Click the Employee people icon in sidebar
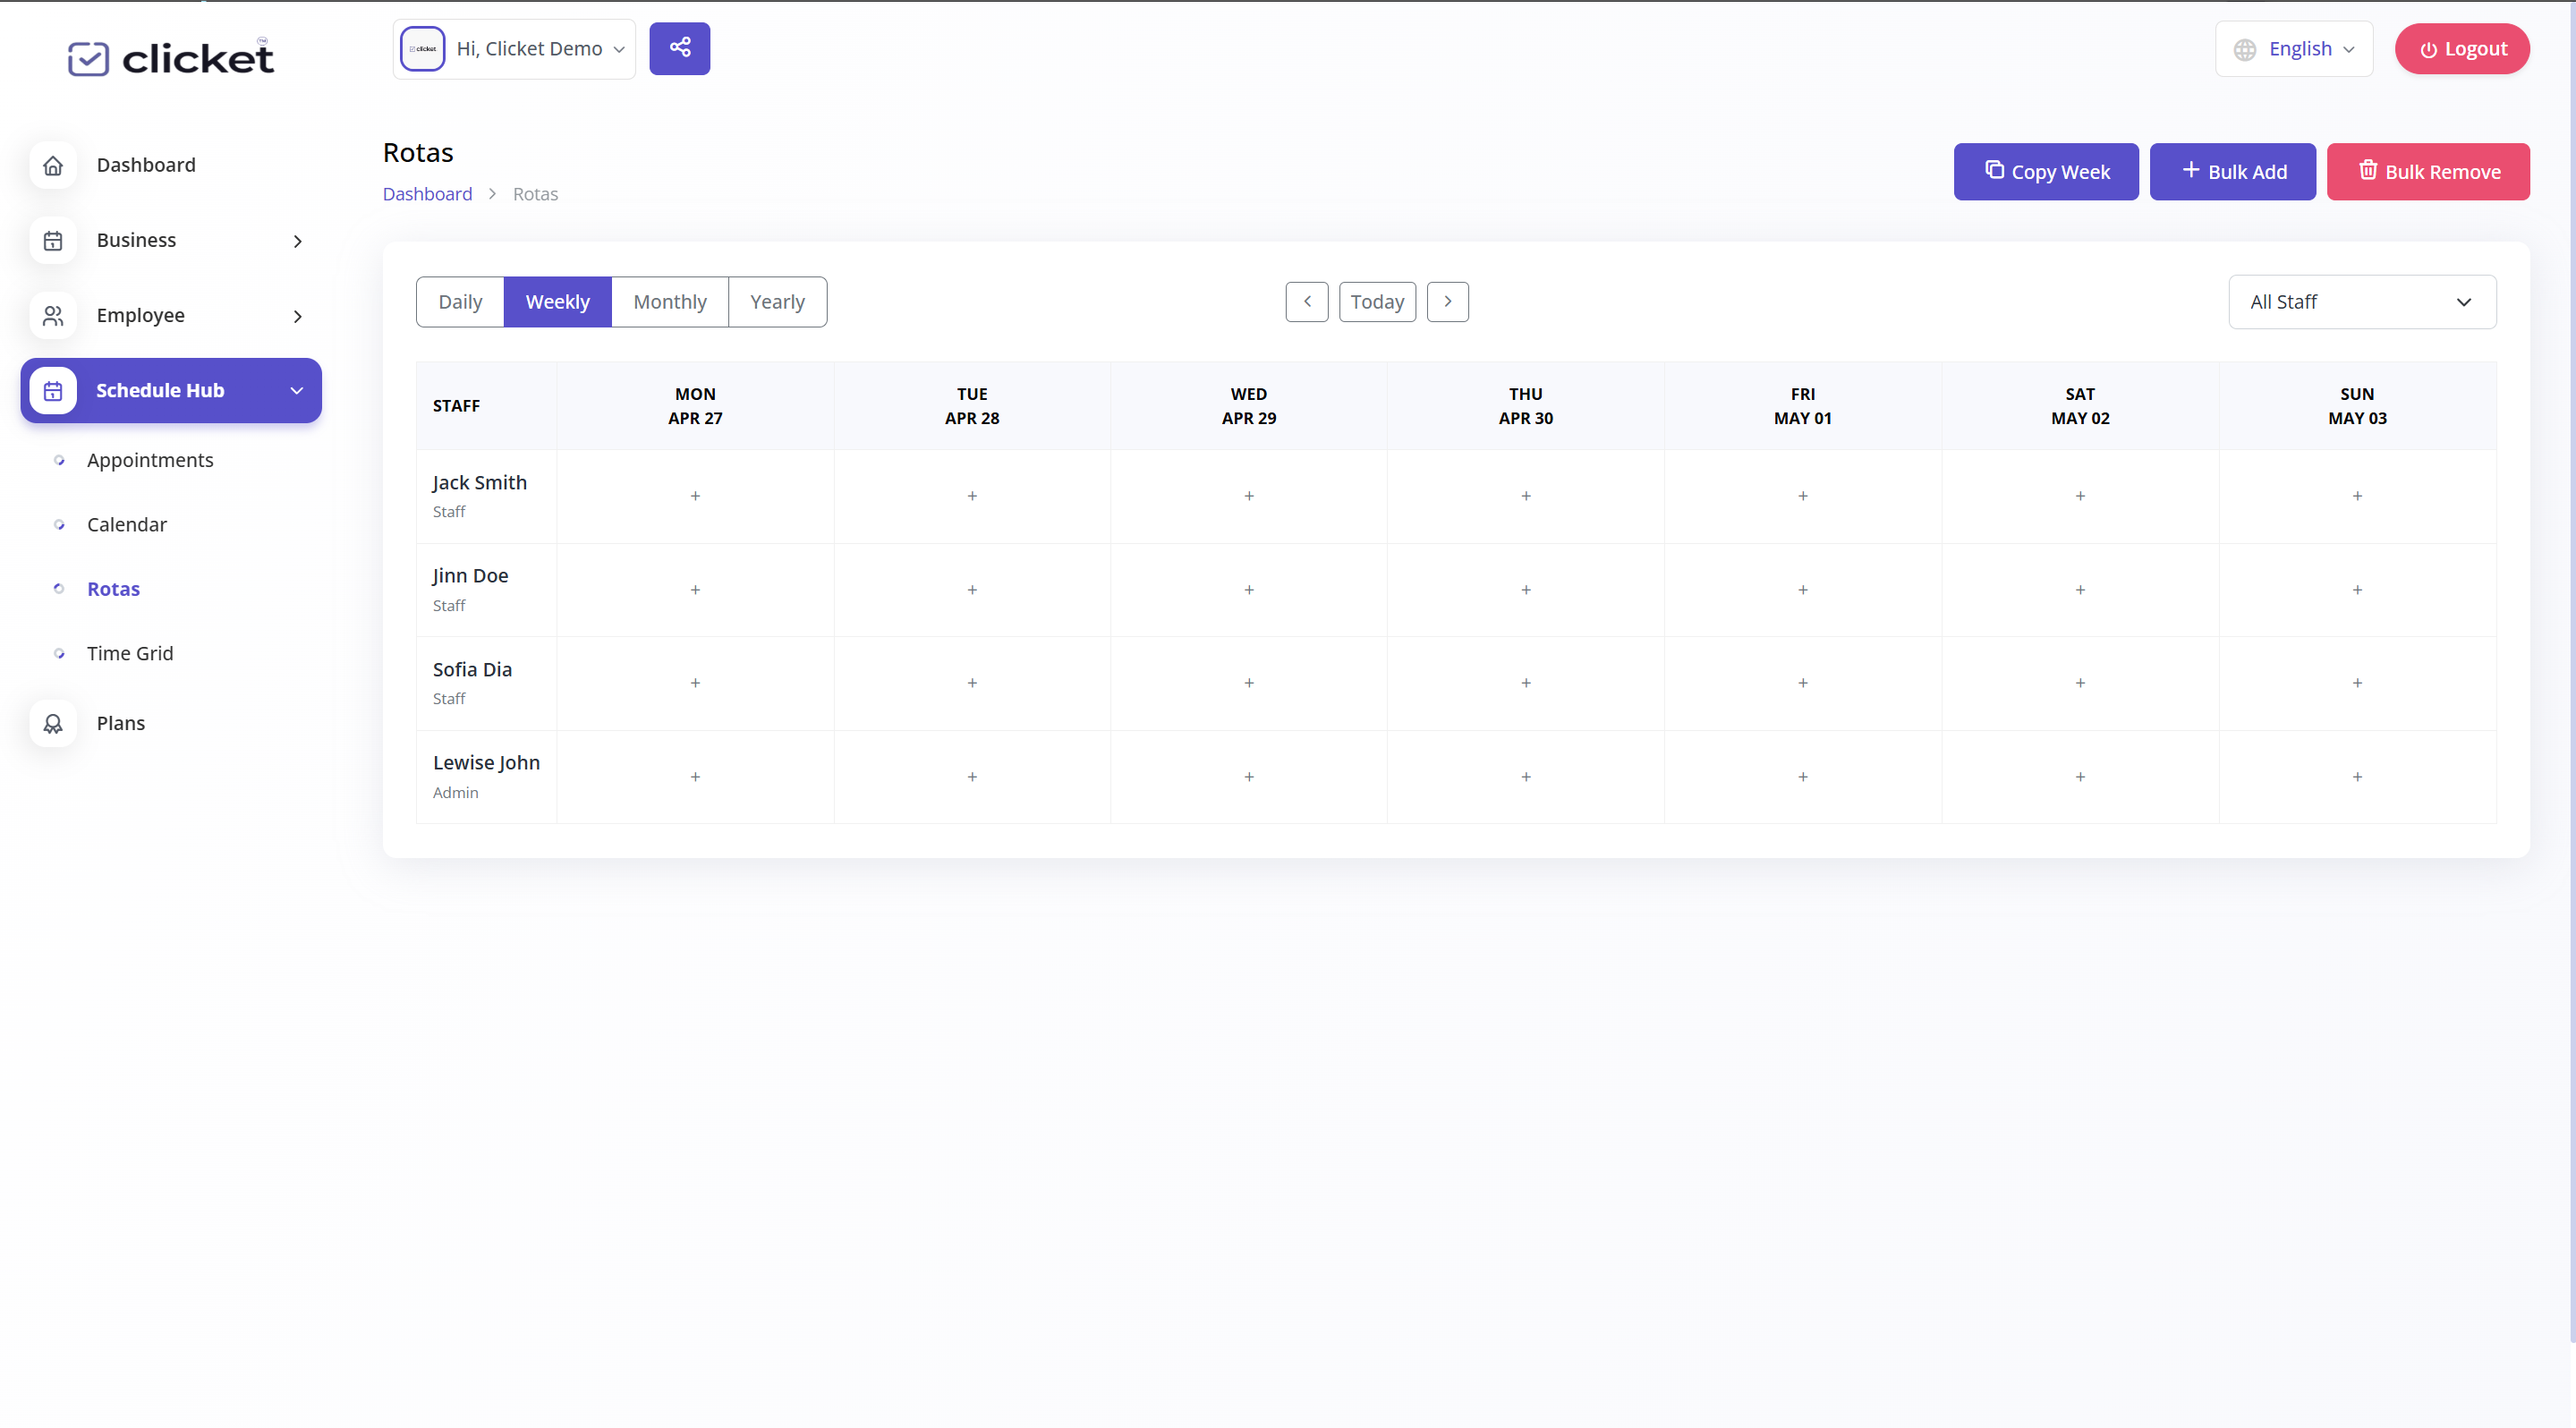The image size is (2576, 1428). [53, 316]
